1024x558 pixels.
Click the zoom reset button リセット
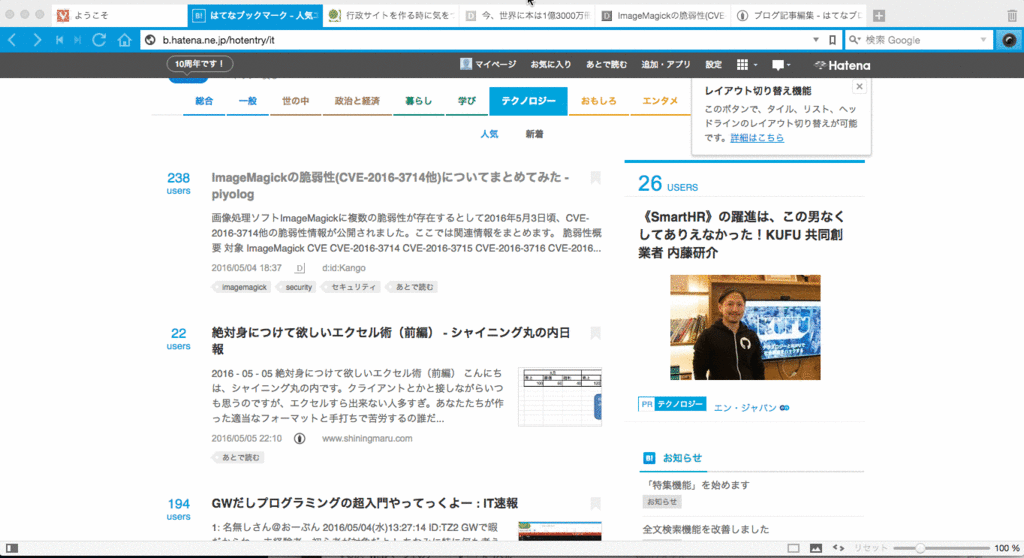(x=871, y=548)
